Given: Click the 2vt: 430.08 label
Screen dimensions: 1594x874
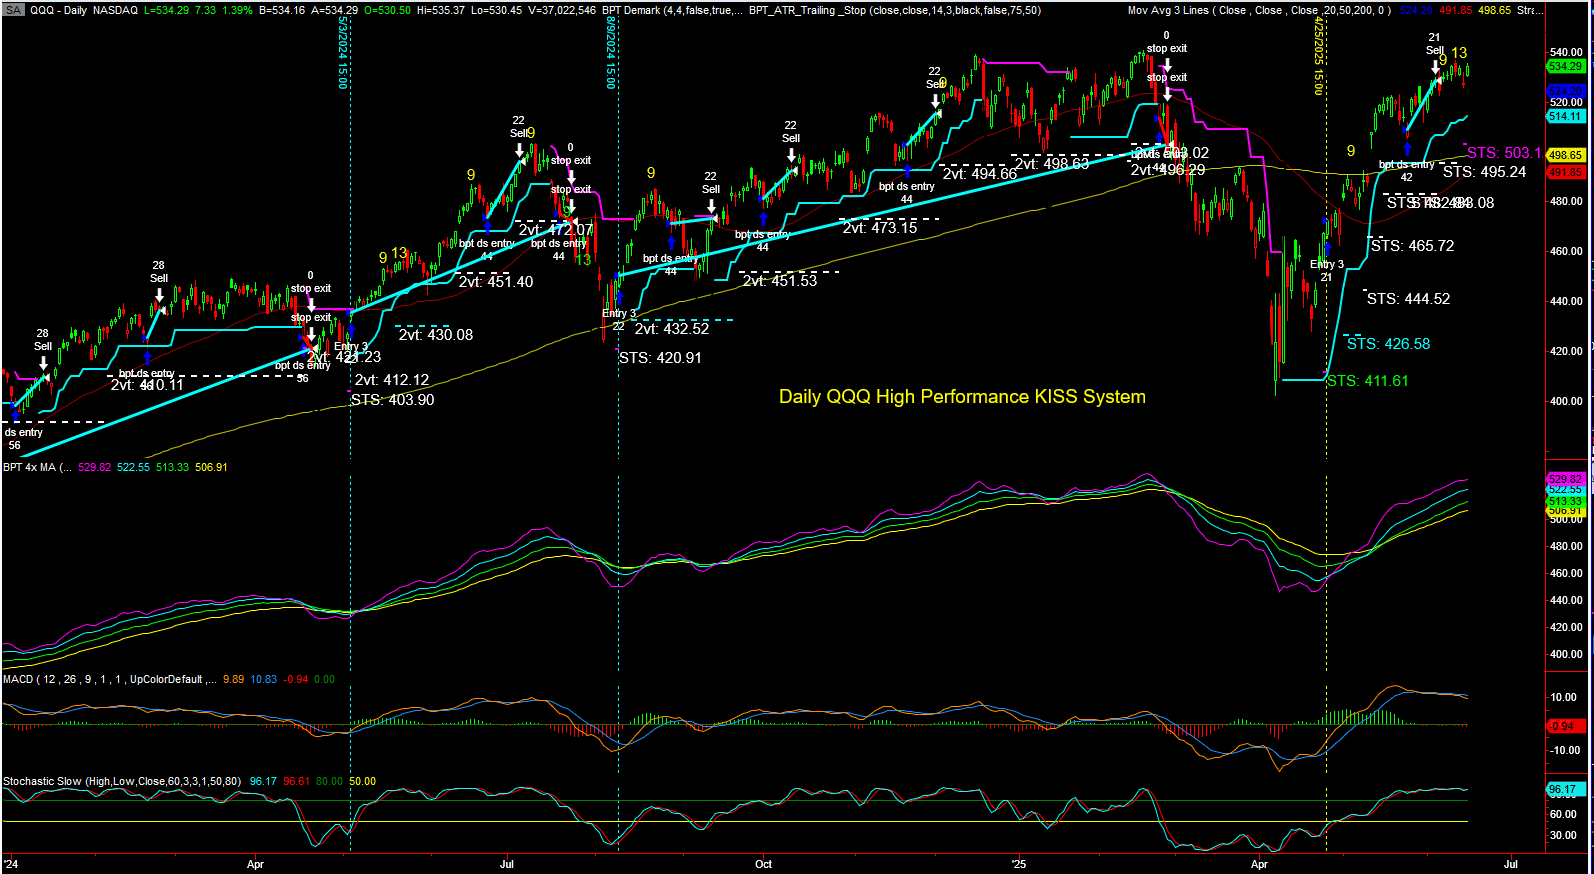Looking at the screenshot, I should point(436,335).
